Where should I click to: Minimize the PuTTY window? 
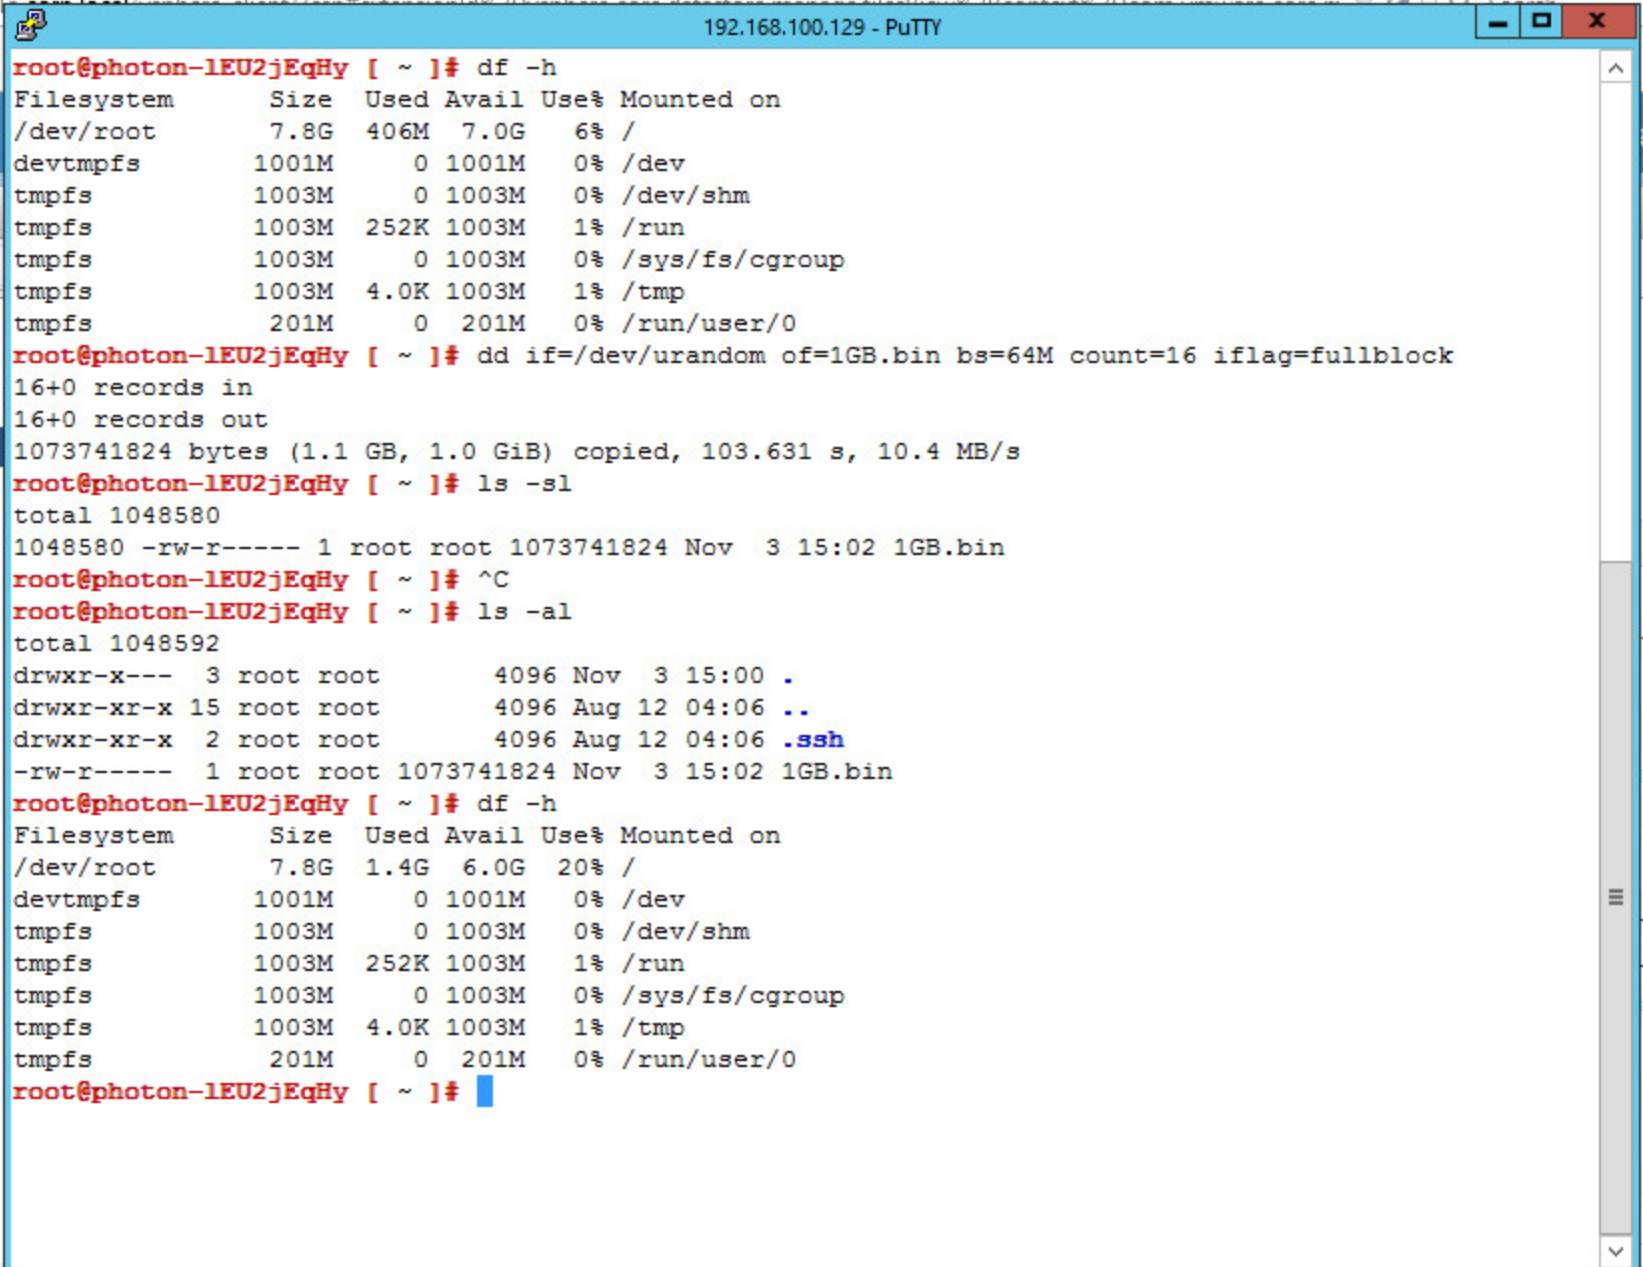pyautogui.click(x=1497, y=22)
